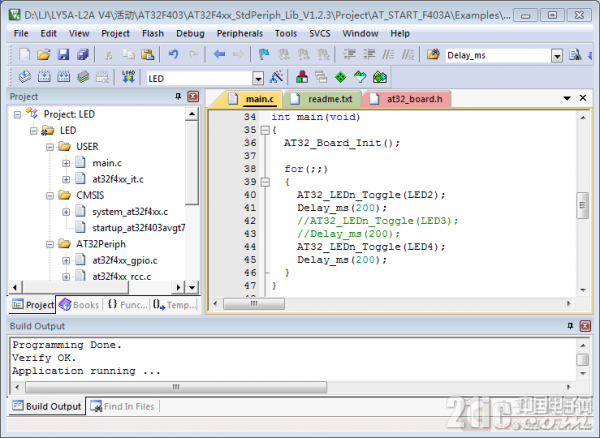Click the editor vertical scrollbar thumb
The height and width of the screenshot is (438, 600).
[582, 205]
